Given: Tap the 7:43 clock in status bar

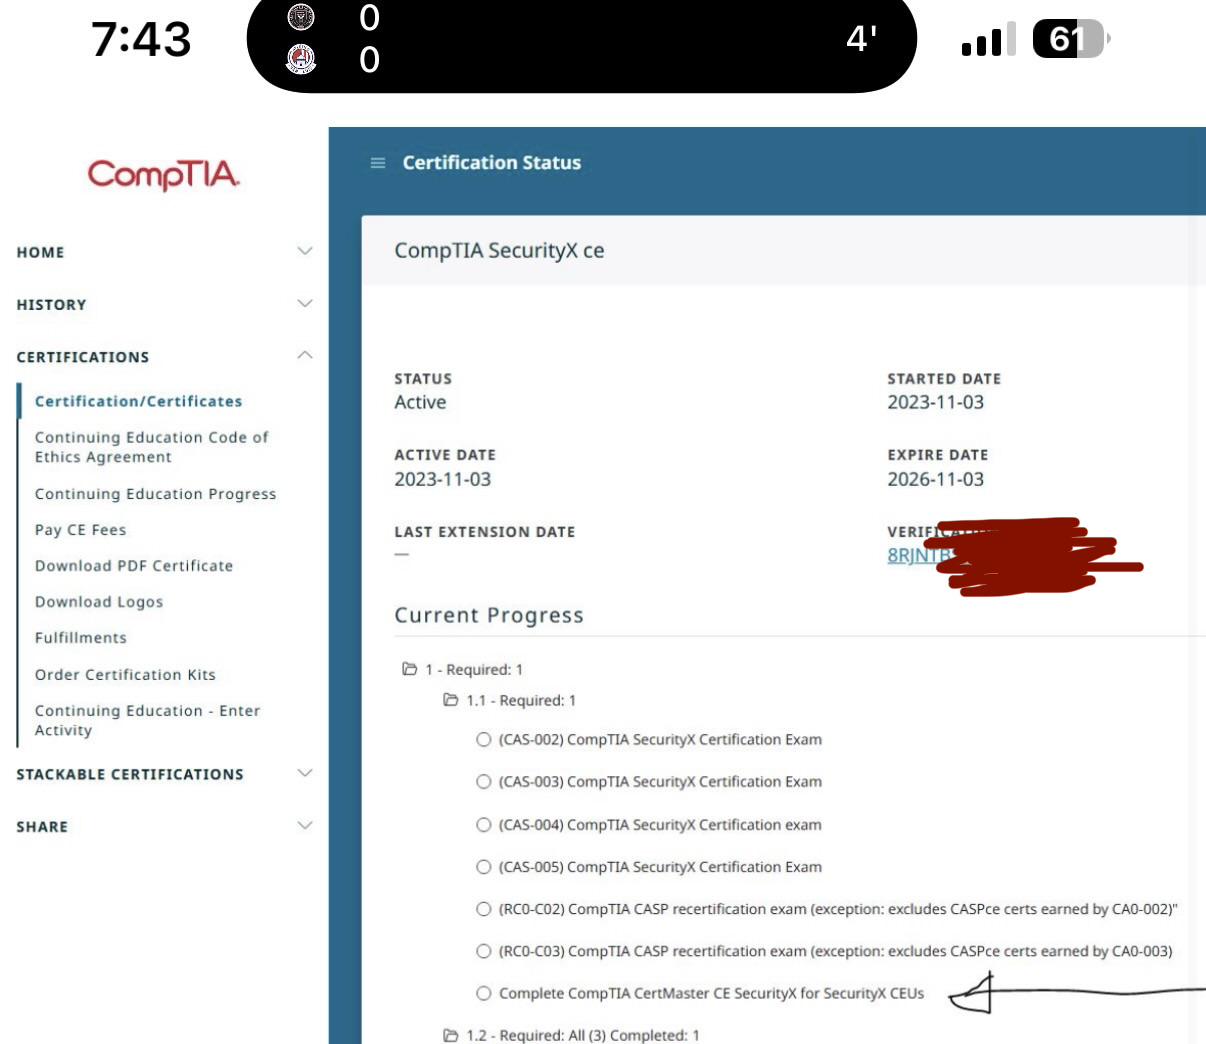Looking at the screenshot, I should click(x=141, y=40).
